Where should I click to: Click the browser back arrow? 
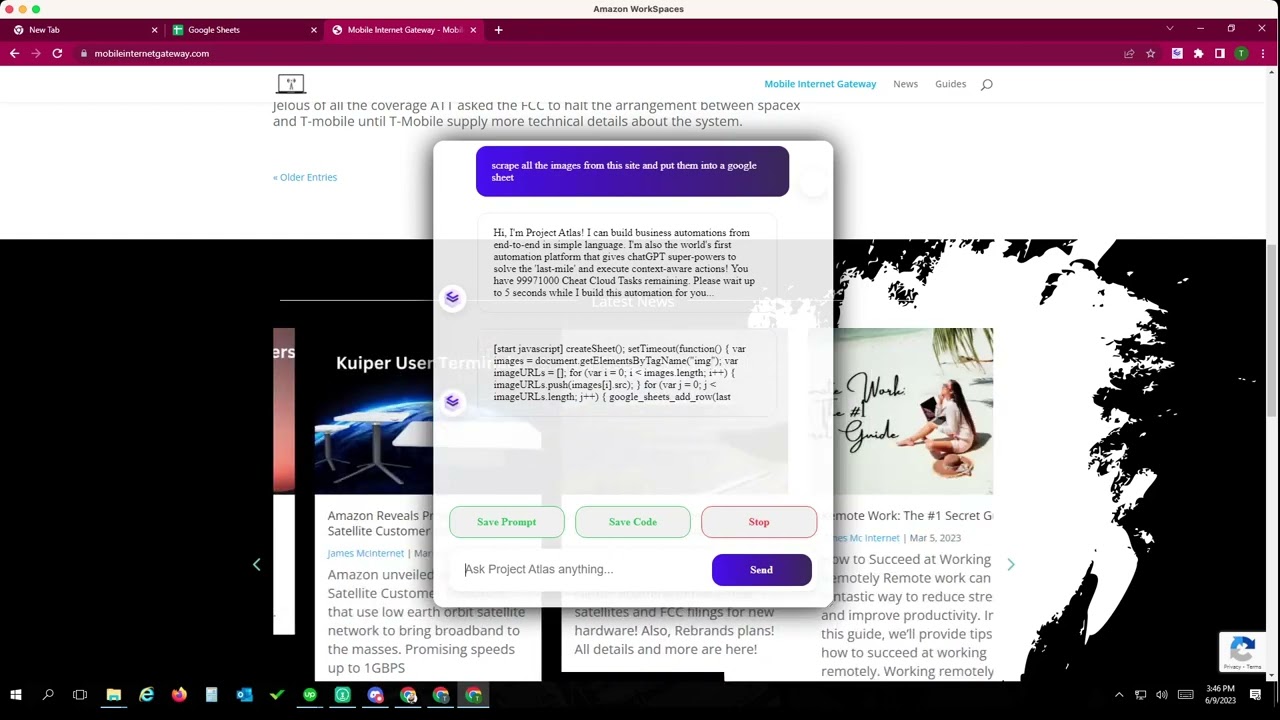tap(14, 53)
